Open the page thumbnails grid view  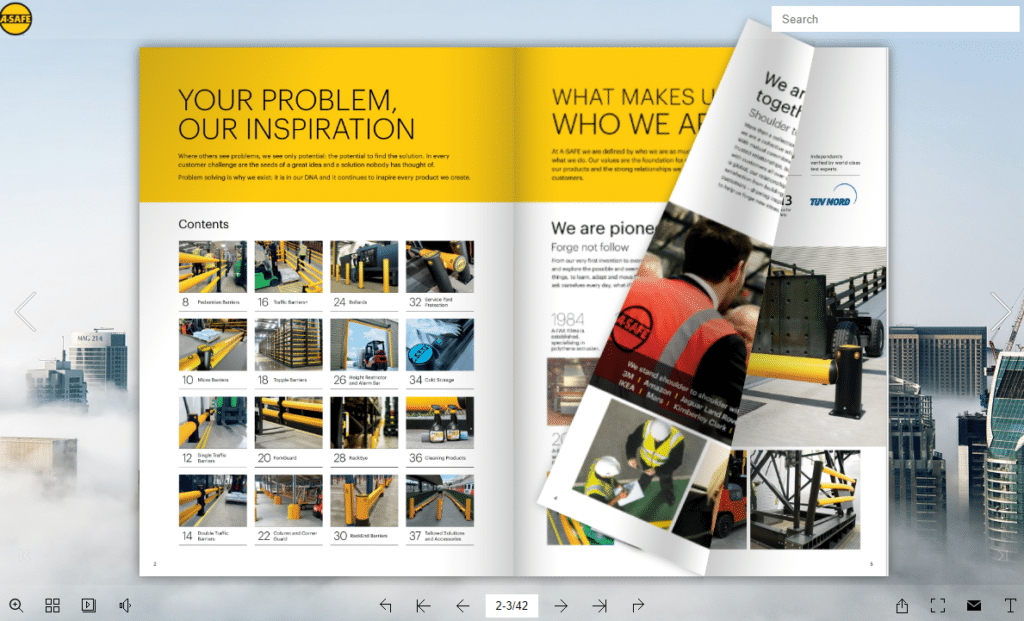(52, 605)
